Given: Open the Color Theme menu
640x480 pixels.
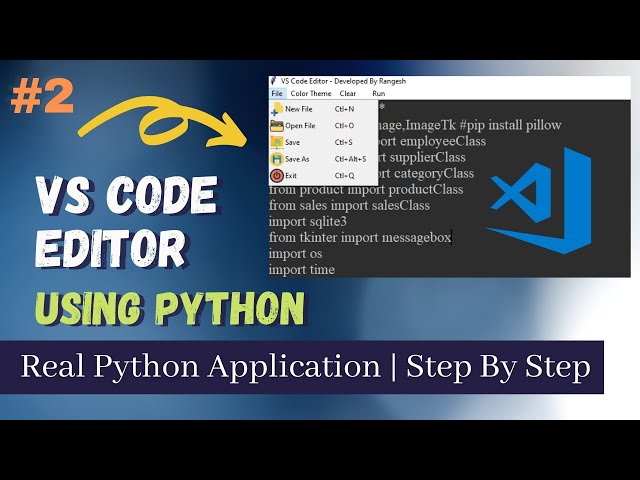Looking at the screenshot, I should click(x=311, y=93).
